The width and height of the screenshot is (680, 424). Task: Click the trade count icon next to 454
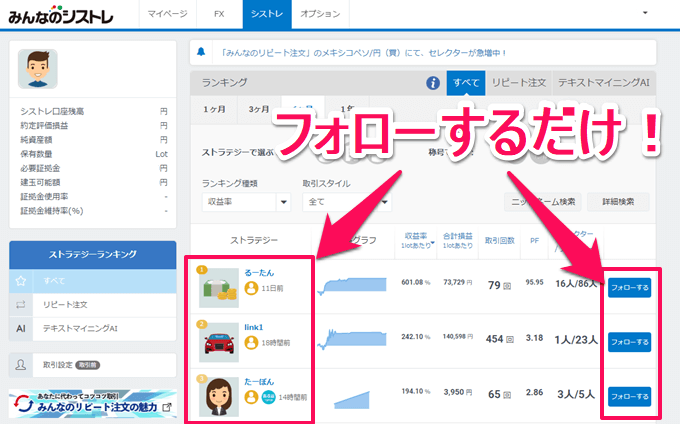pyautogui.click(x=510, y=339)
